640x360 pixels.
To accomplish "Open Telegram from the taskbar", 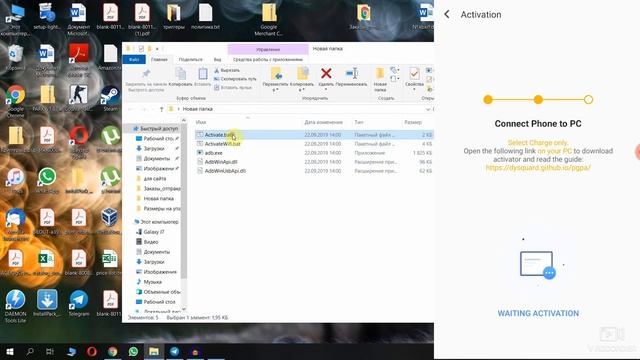I will (x=174, y=351).
